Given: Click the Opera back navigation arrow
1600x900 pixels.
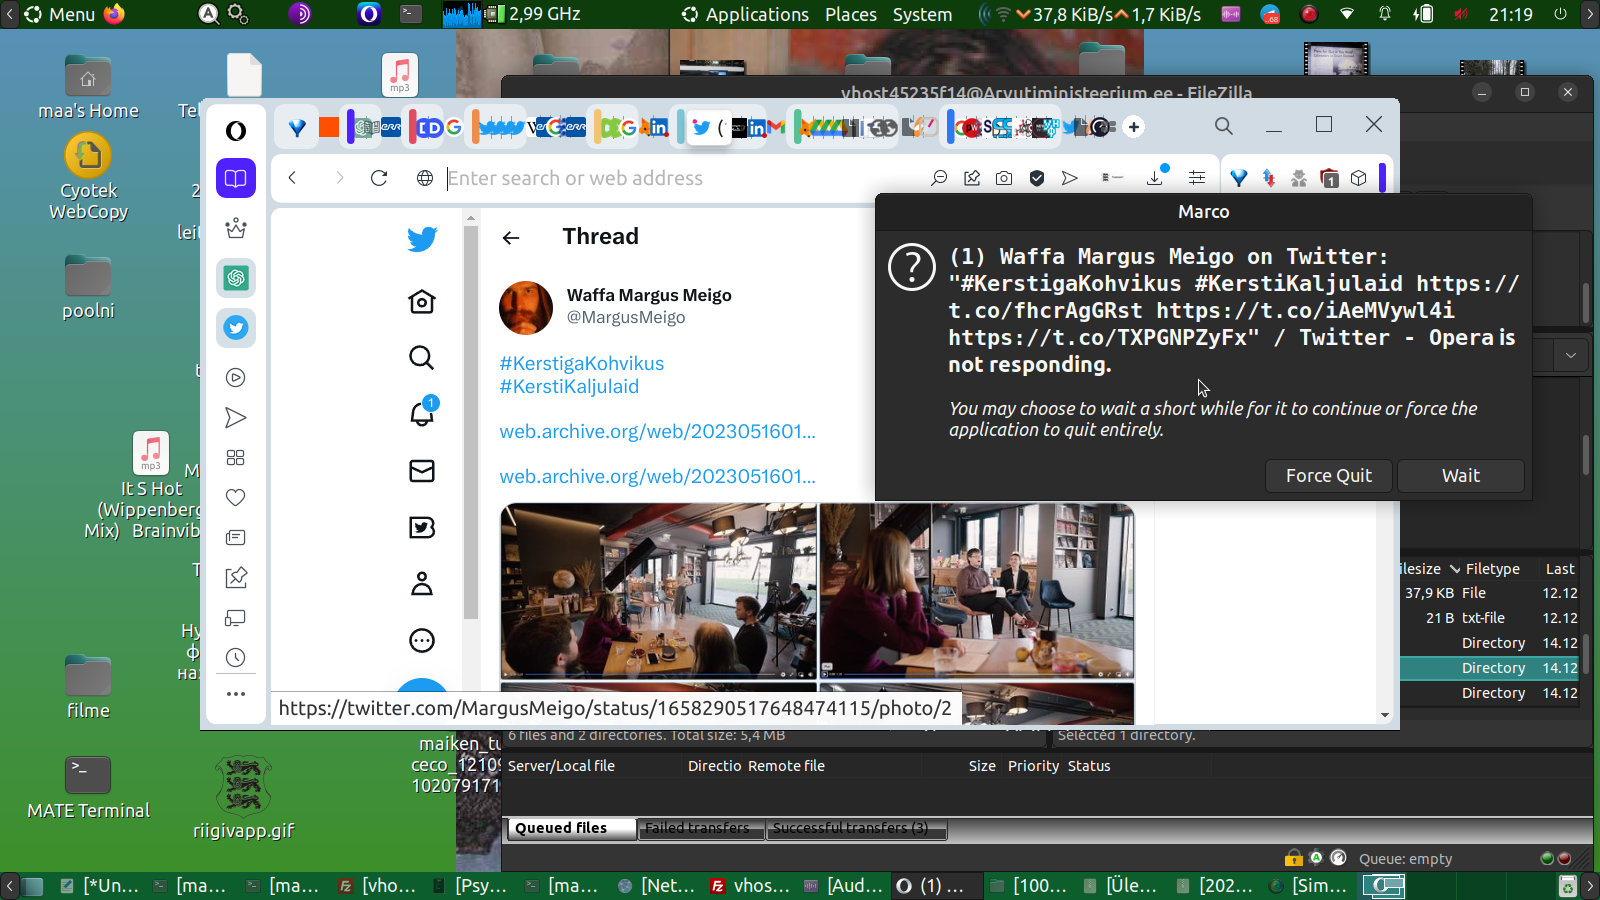Looking at the screenshot, I should coord(292,178).
